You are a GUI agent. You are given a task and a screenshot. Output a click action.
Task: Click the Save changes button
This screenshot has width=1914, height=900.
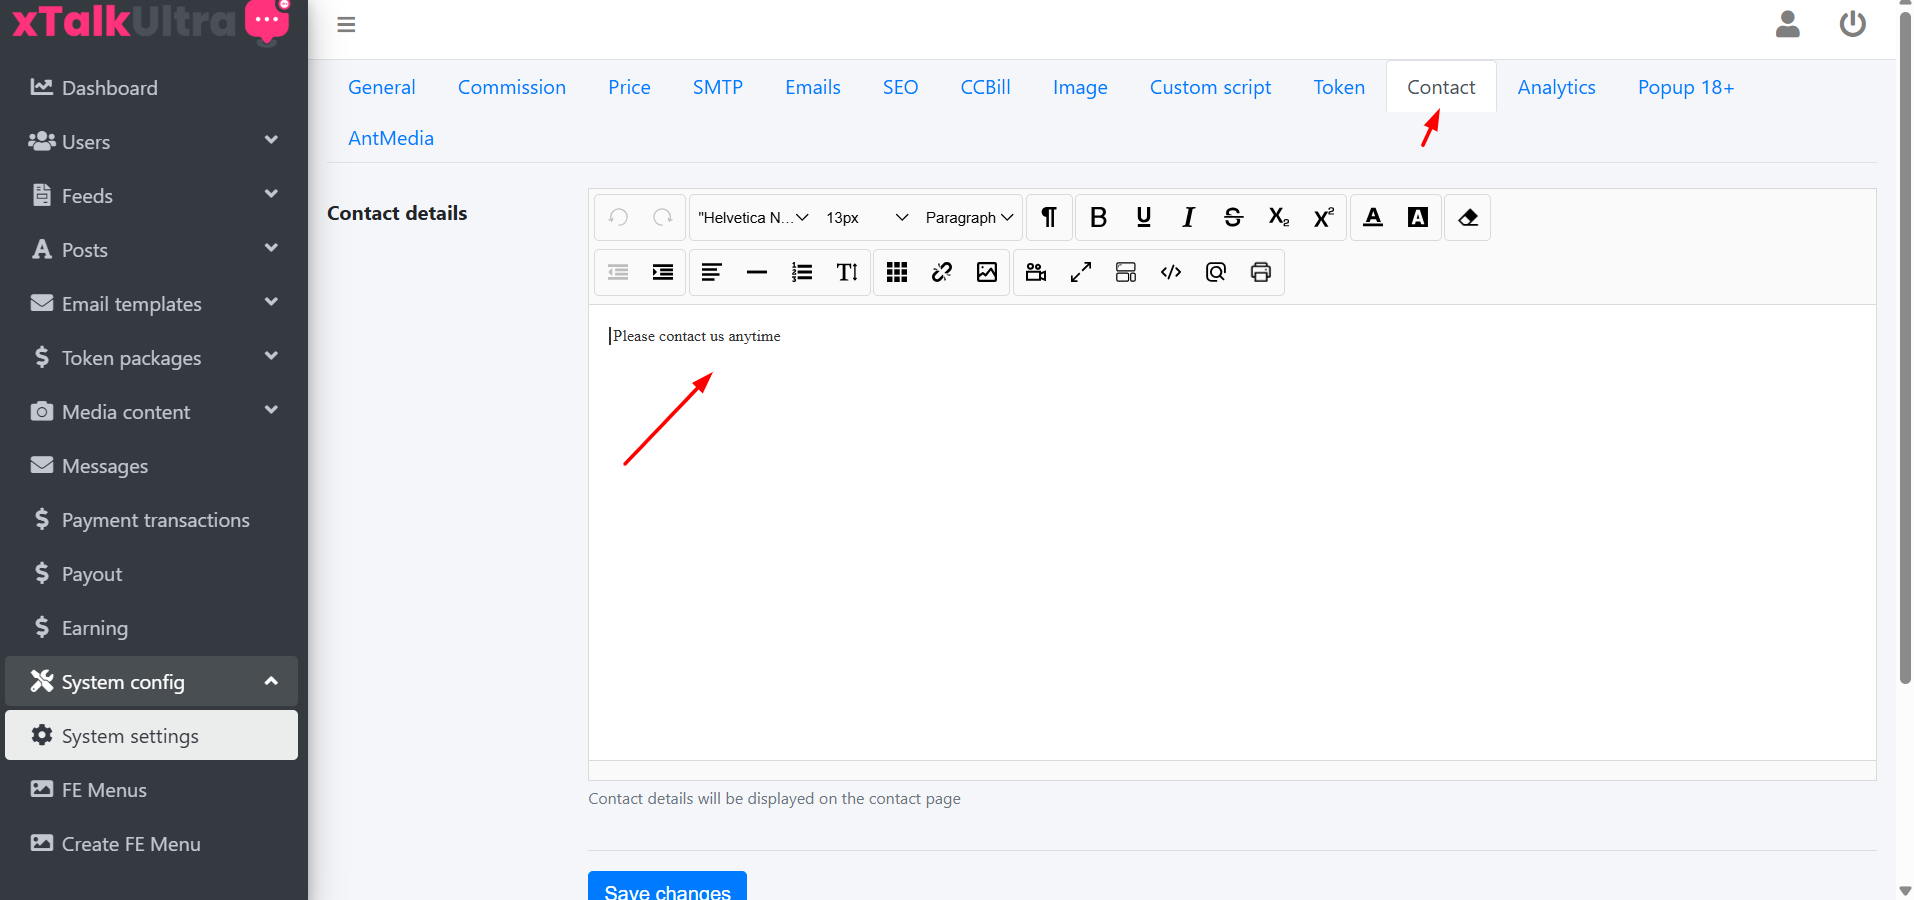click(x=667, y=888)
